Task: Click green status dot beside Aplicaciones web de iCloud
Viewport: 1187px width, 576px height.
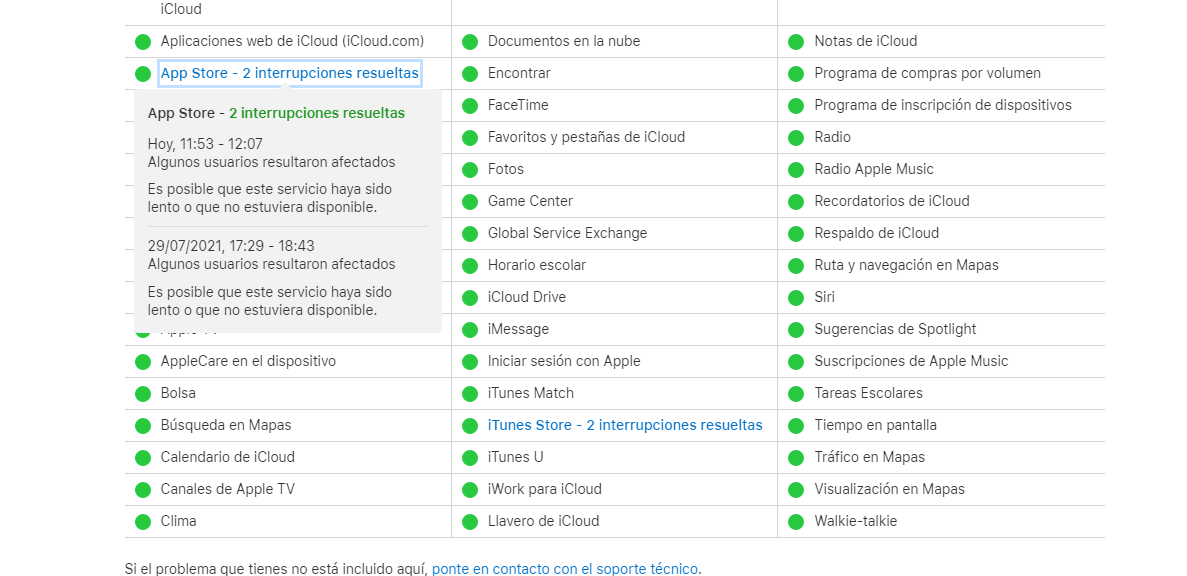Action: [143, 42]
